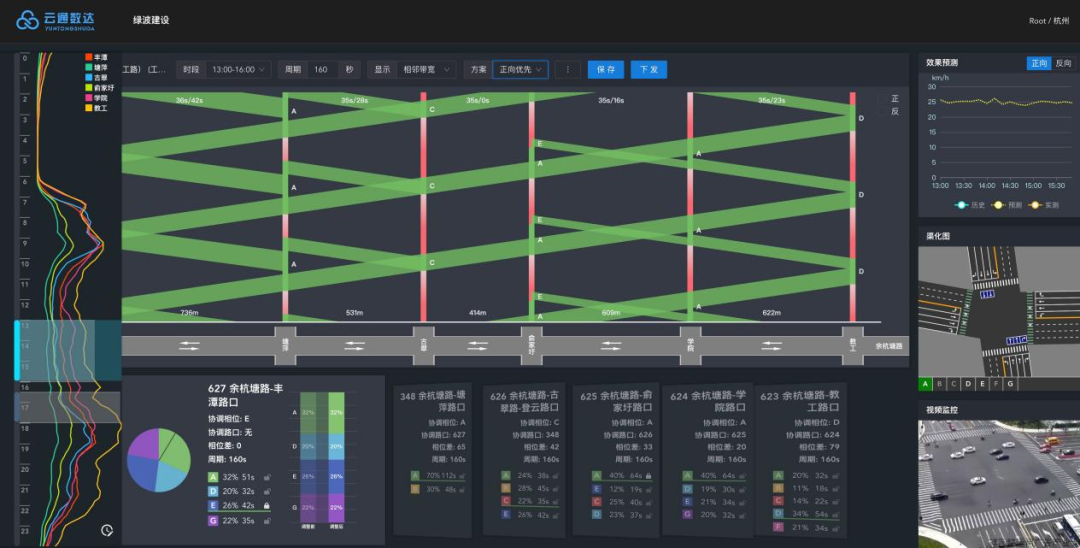
Task: Click lock icon on phase E of intersection 627
Action: (267, 506)
